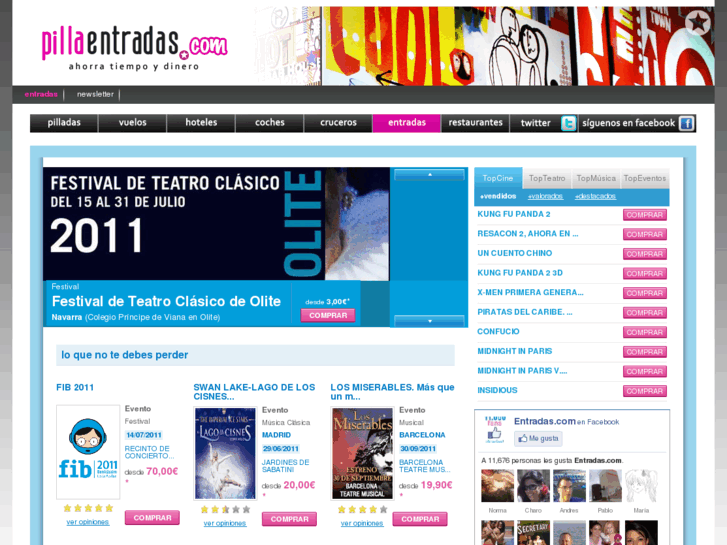The width and height of the screenshot is (727, 545).
Task: Click the Facebook icon in navigation bar
Action: tap(686, 123)
